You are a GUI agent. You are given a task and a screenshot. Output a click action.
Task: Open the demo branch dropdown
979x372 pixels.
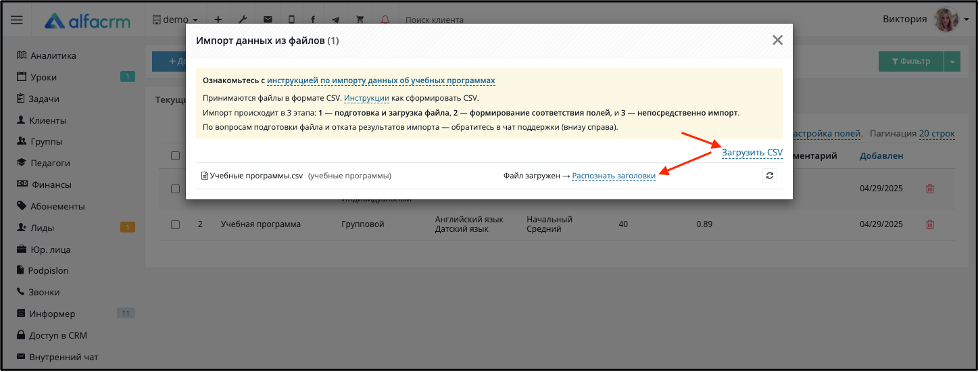(175, 20)
